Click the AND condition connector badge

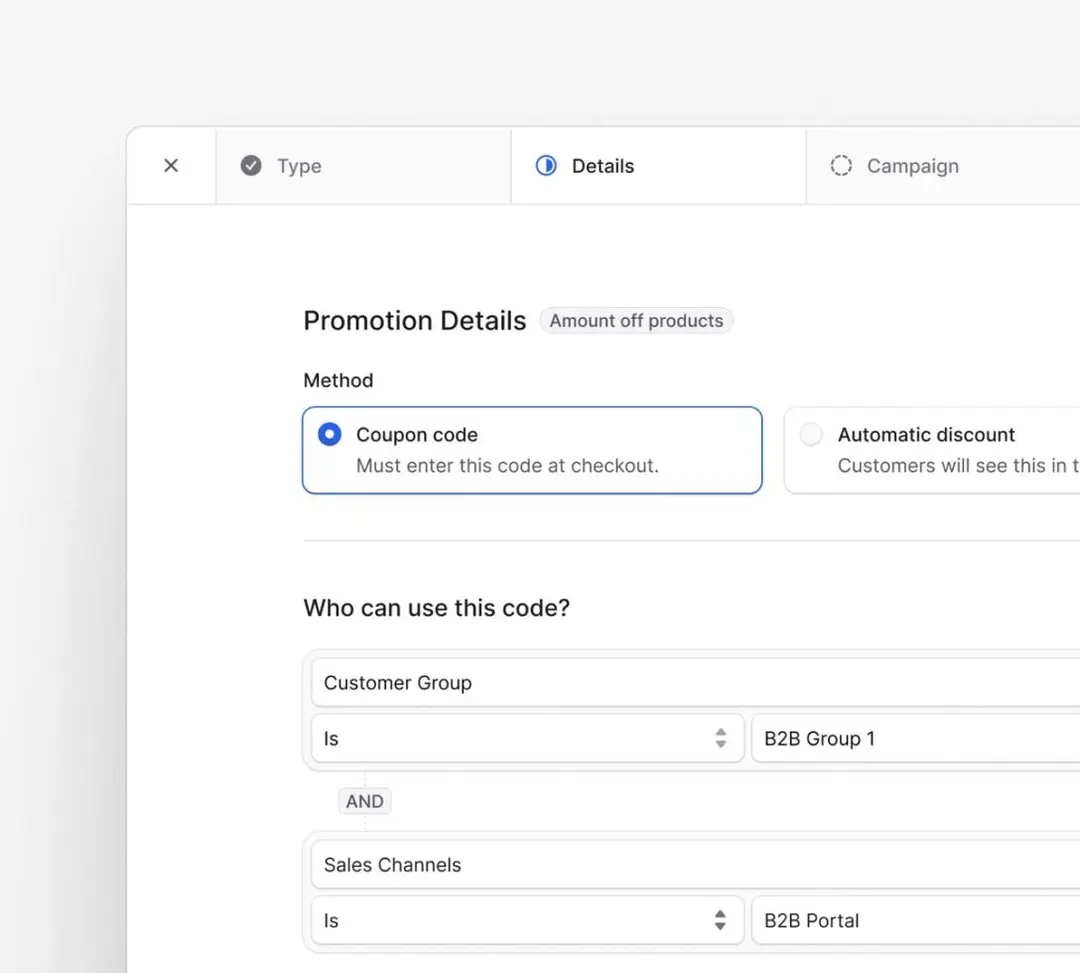pos(364,801)
